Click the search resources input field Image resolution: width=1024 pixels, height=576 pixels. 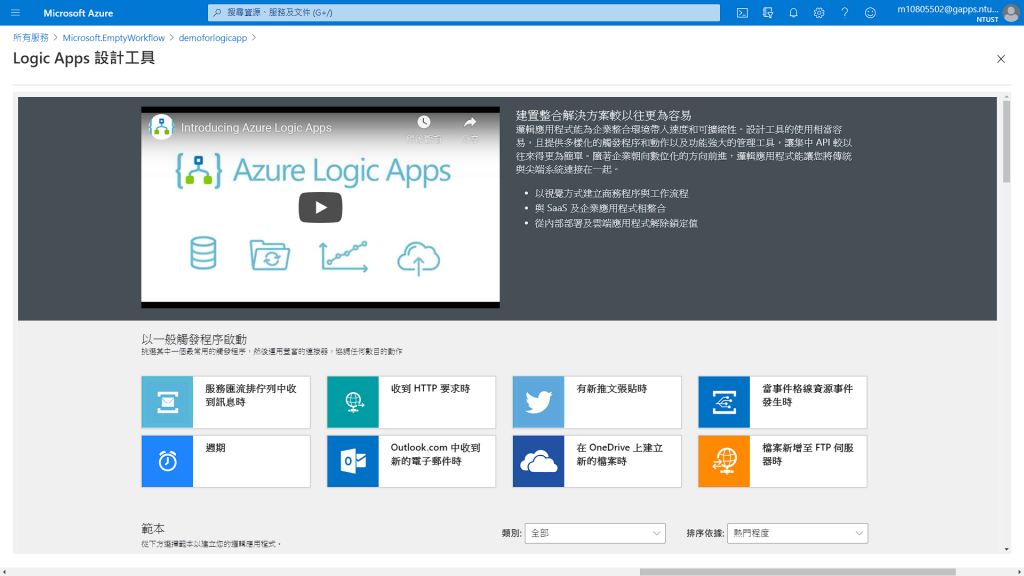[x=464, y=12]
